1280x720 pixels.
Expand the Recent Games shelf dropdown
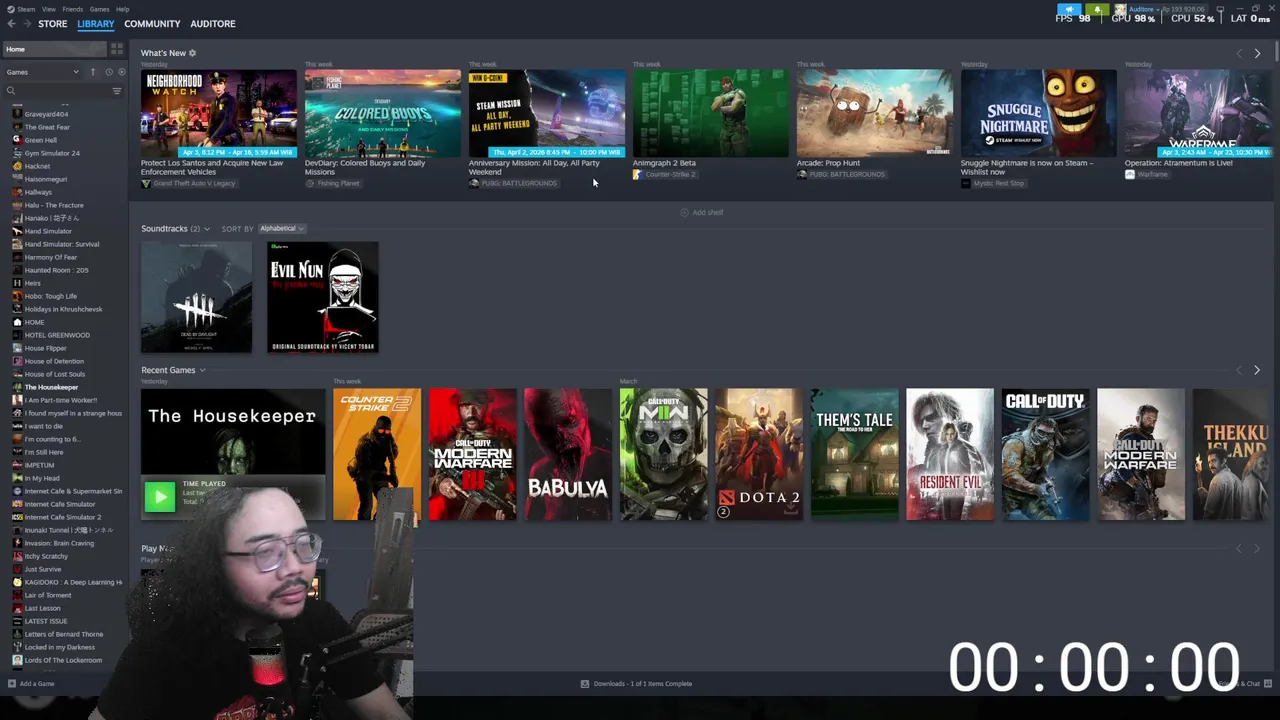(x=202, y=371)
